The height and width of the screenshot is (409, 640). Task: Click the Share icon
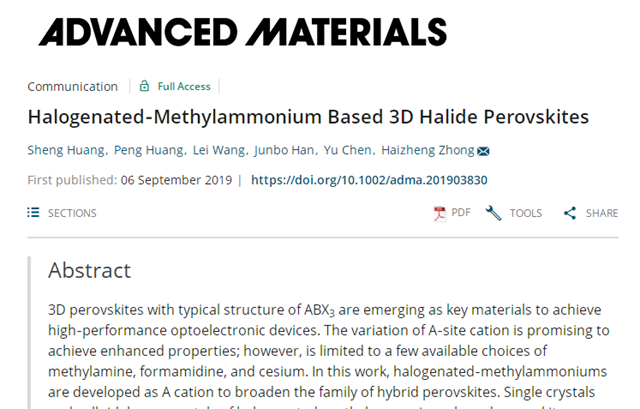coord(570,213)
